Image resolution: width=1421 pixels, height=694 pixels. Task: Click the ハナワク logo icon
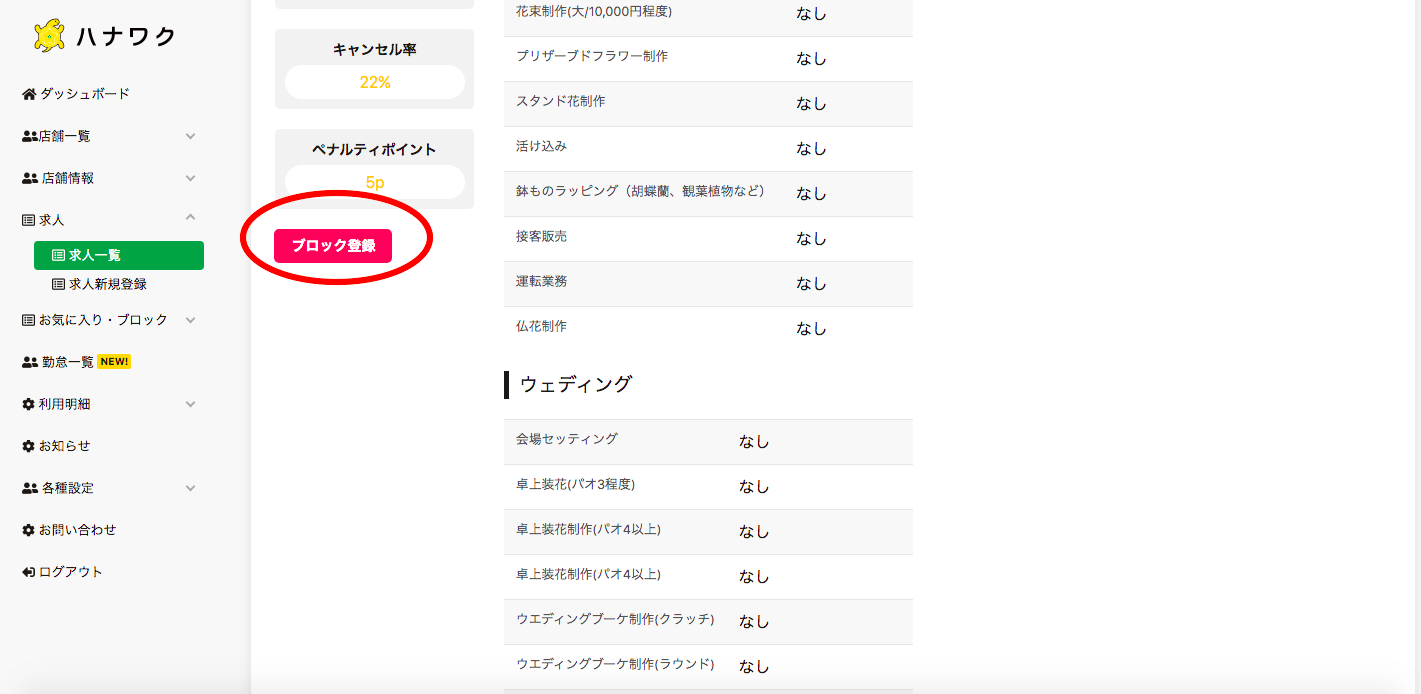point(49,36)
